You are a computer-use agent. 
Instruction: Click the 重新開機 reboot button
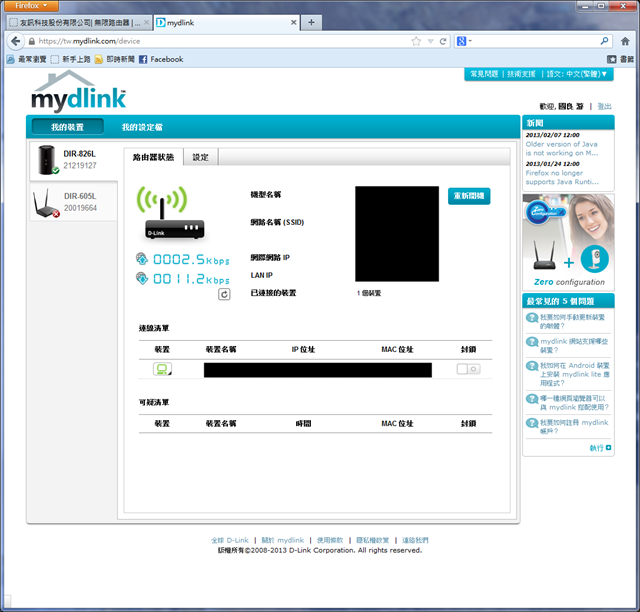pos(469,196)
